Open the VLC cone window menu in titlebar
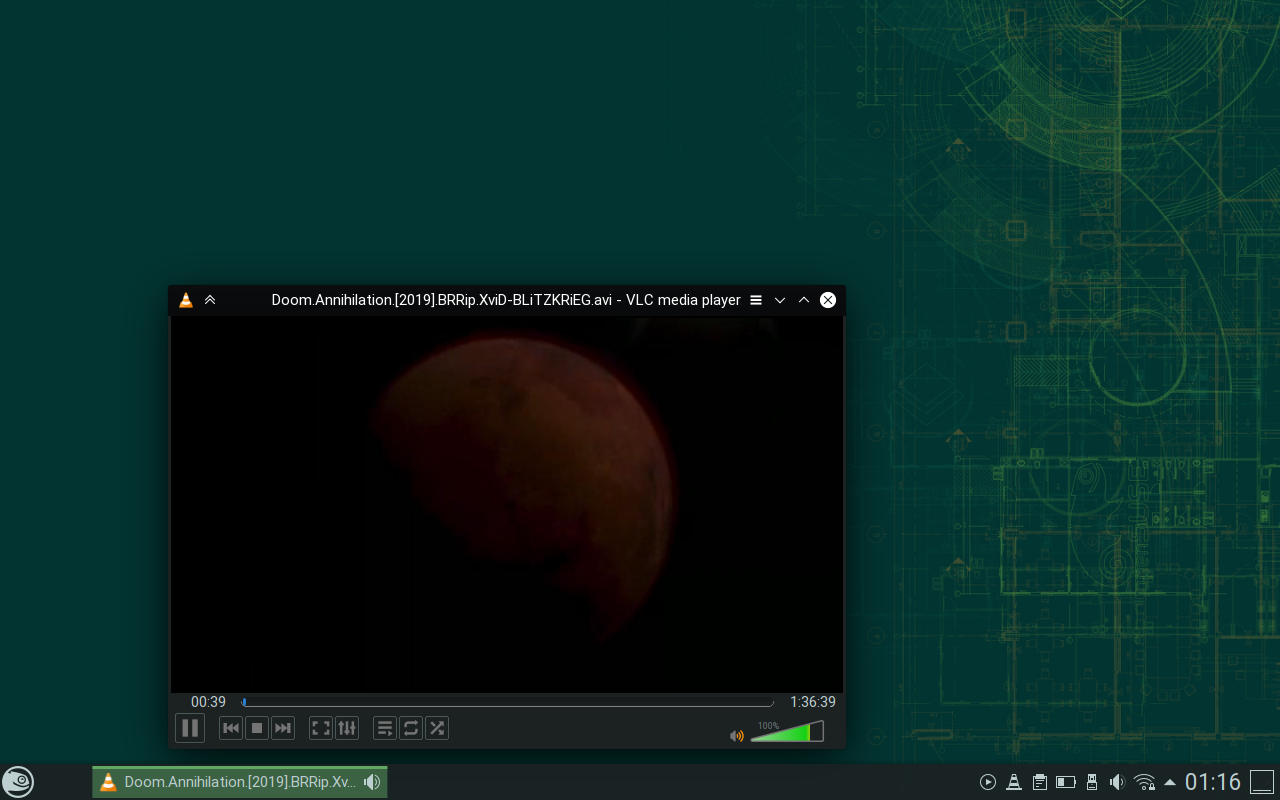The height and width of the screenshot is (800, 1280). [186, 300]
